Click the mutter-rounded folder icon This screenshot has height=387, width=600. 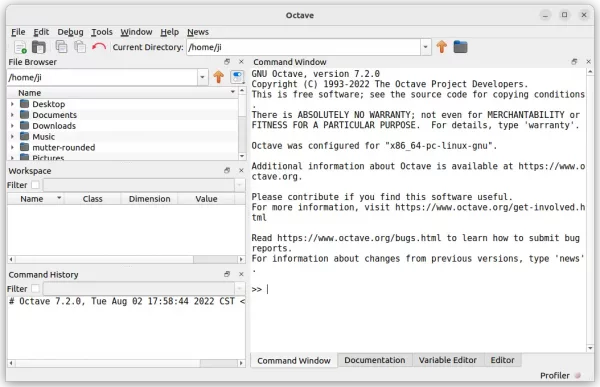coord(24,147)
